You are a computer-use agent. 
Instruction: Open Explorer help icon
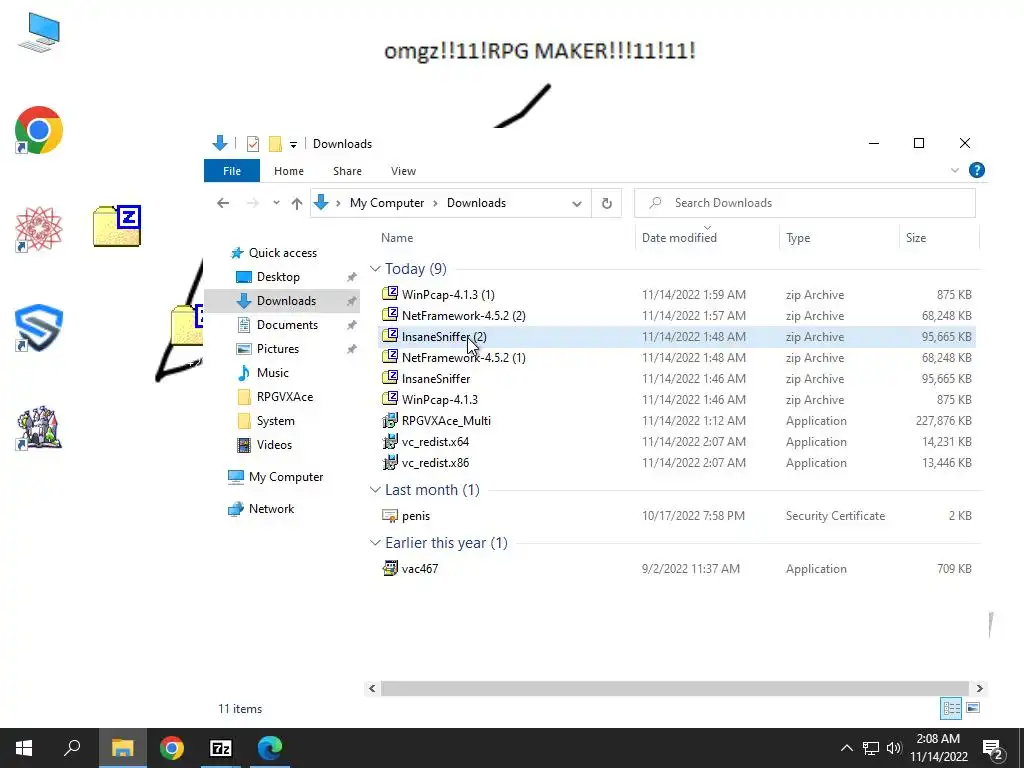click(x=977, y=170)
